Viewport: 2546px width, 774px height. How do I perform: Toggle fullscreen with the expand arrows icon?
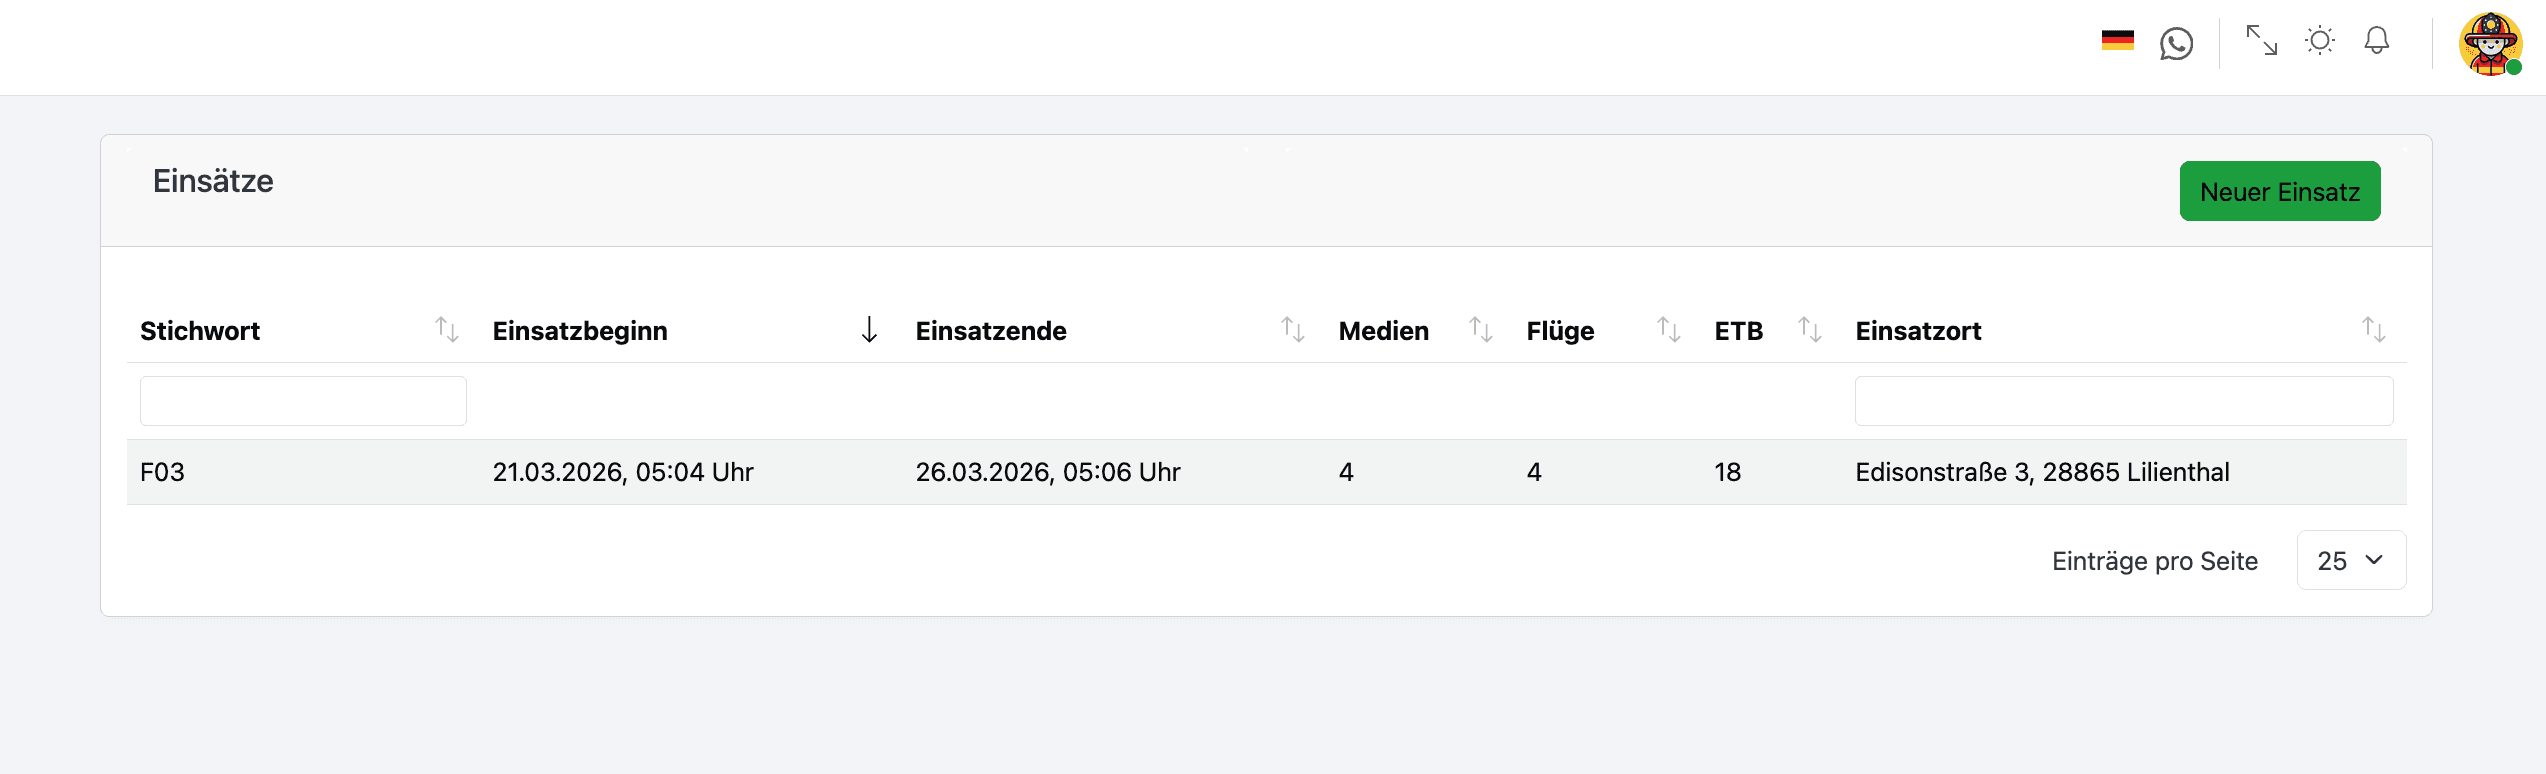tap(2261, 41)
